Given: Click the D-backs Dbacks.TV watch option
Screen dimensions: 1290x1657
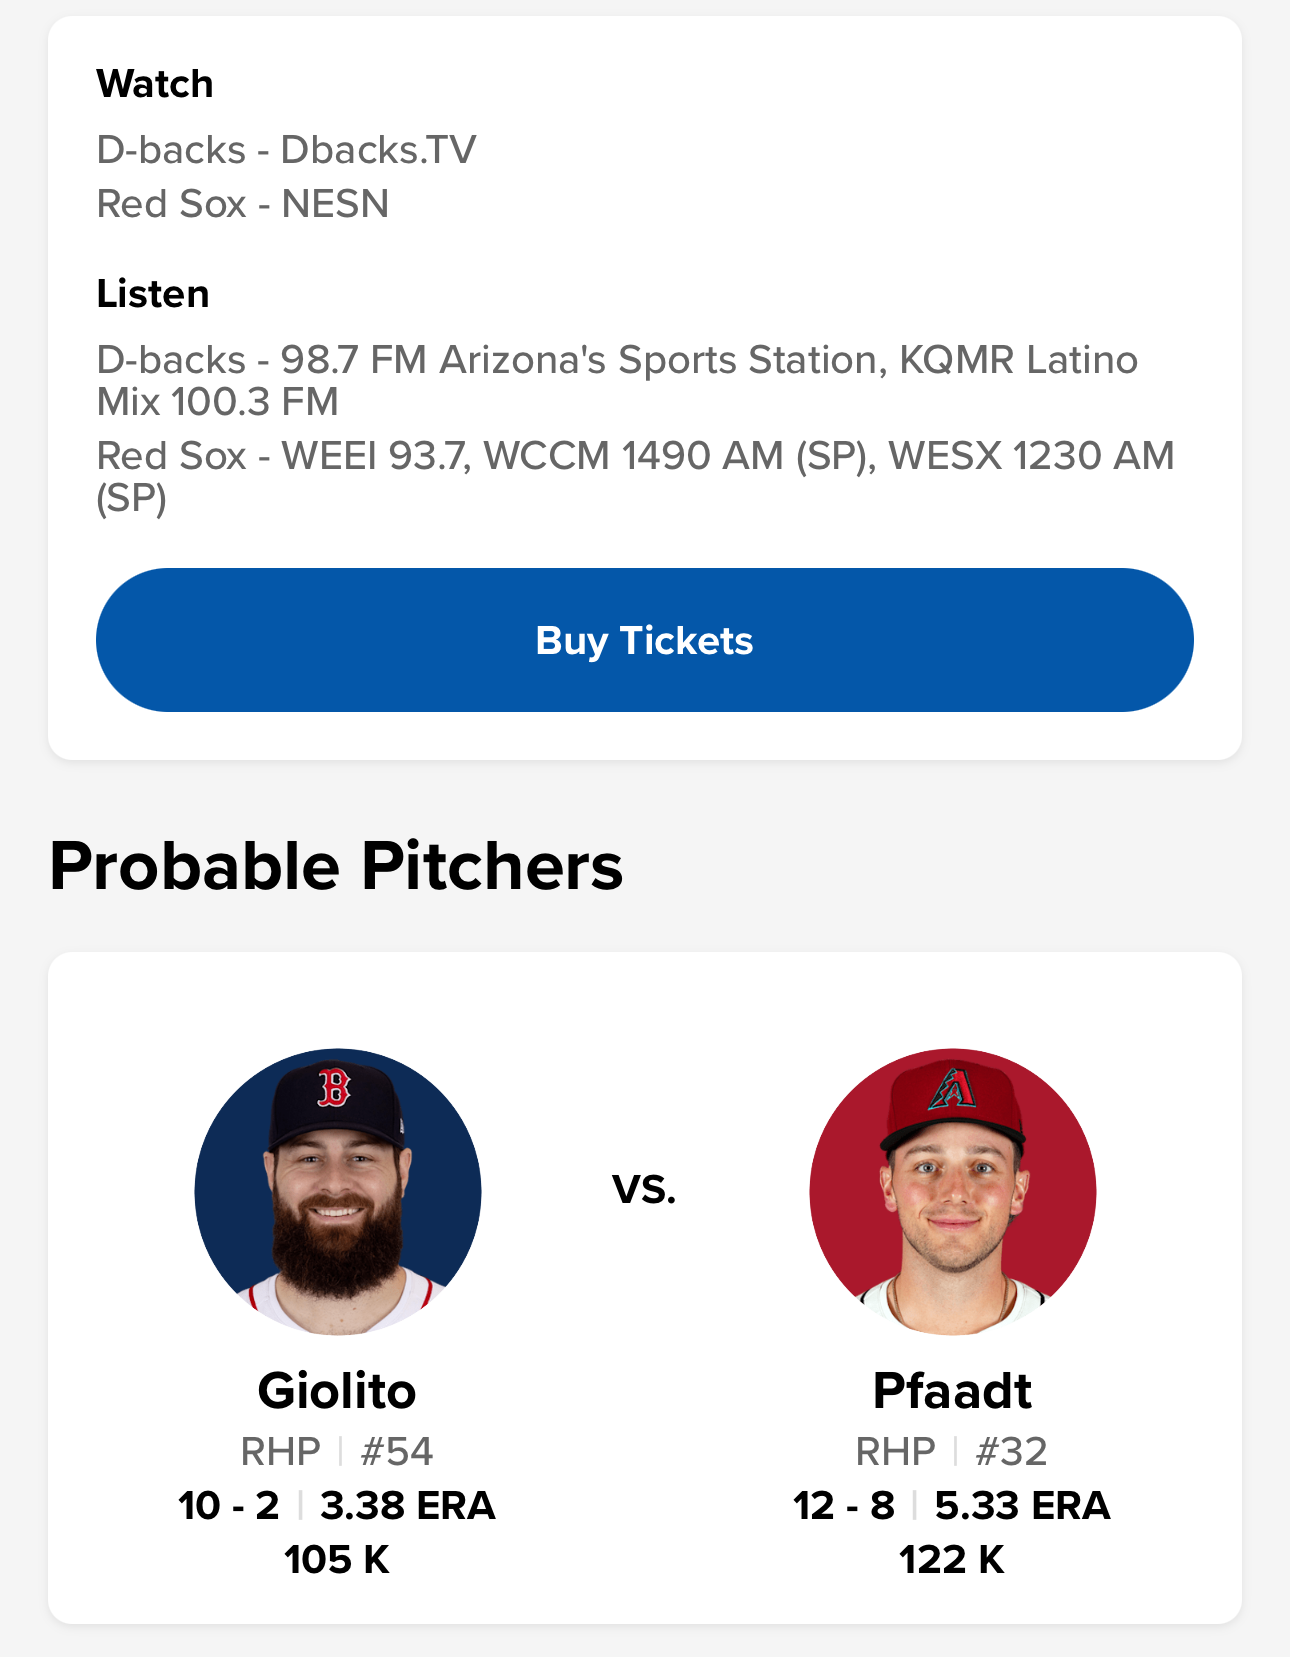Looking at the screenshot, I should pos(286,150).
